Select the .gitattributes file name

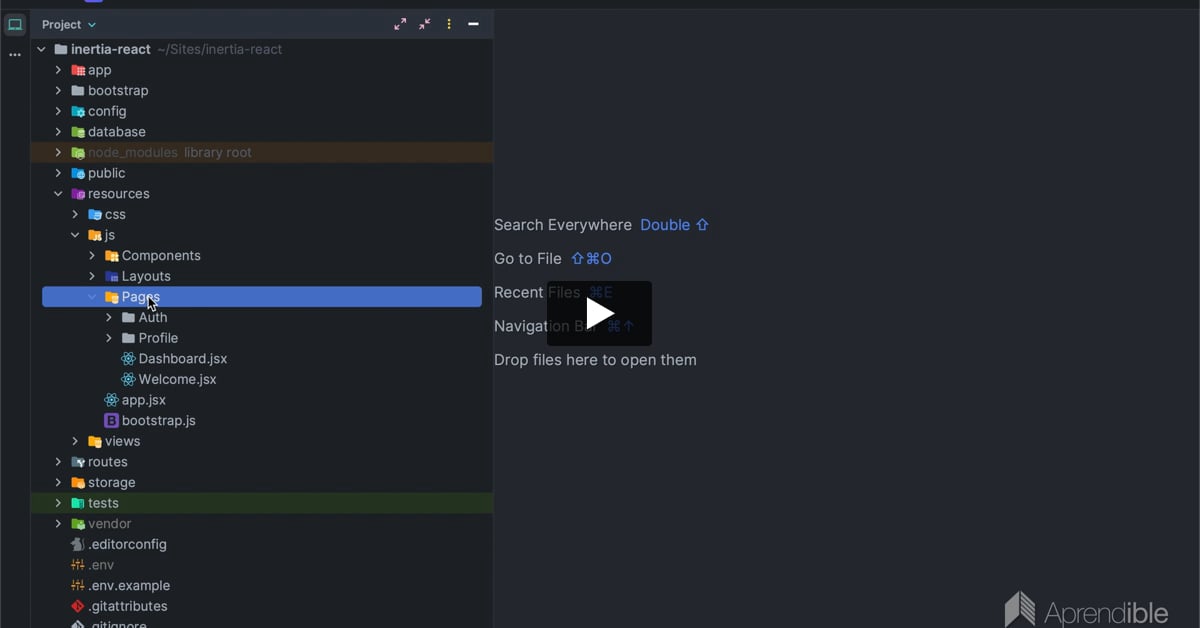point(127,606)
